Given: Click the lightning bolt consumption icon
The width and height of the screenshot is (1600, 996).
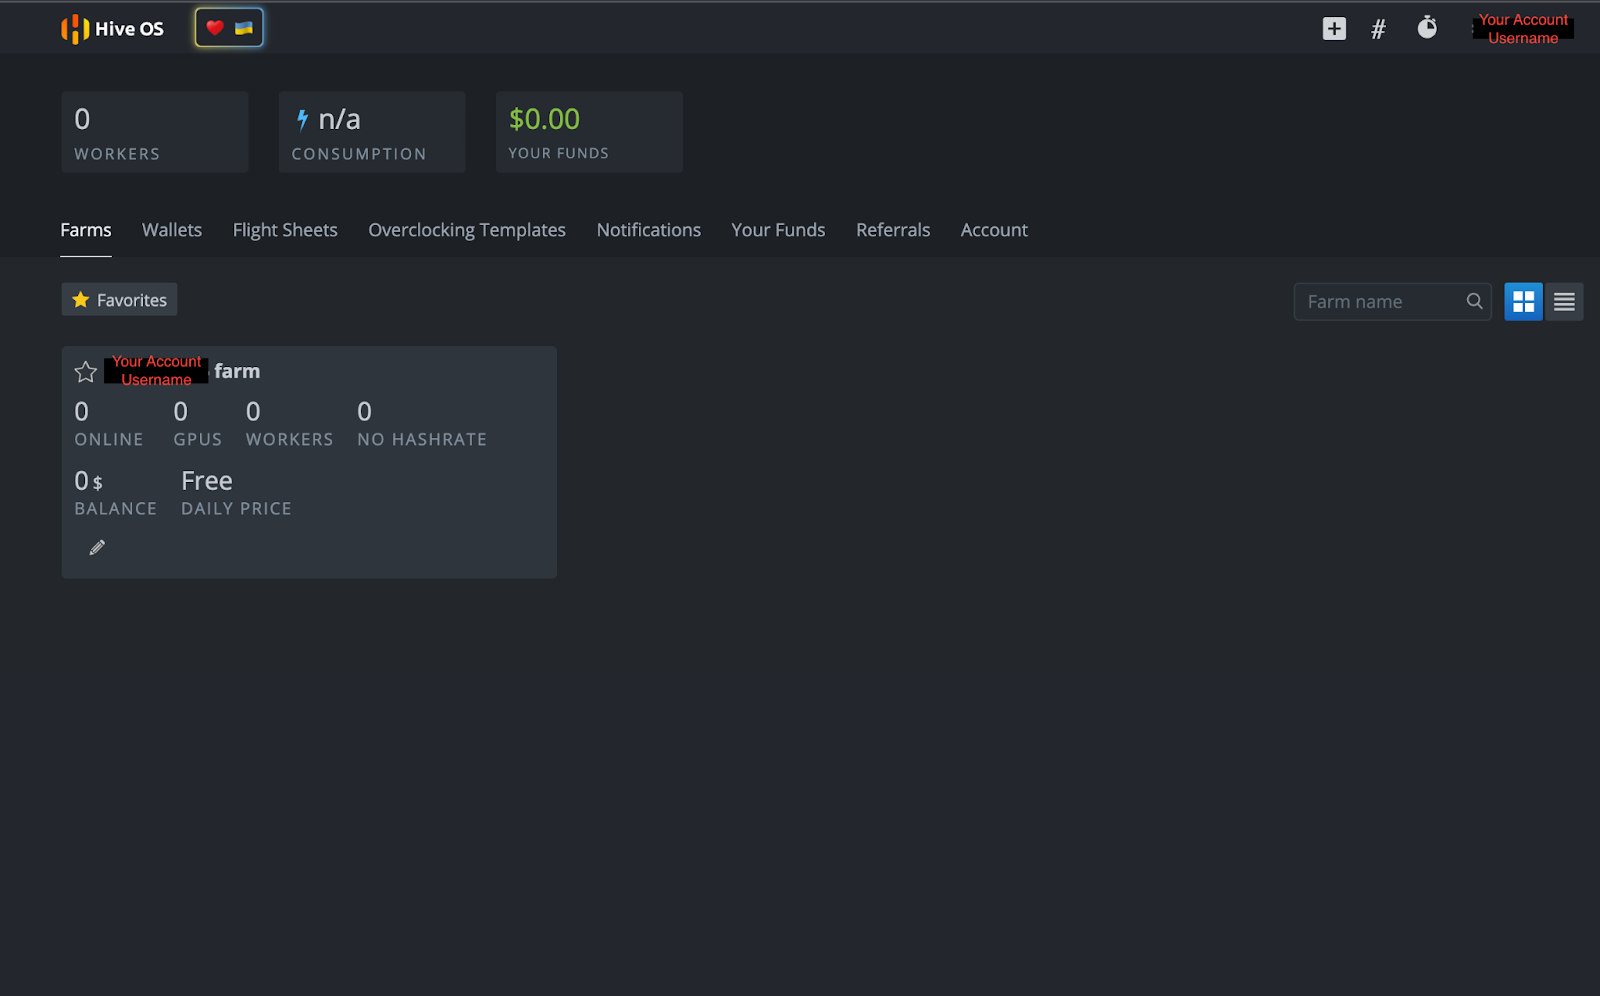Looking at the screenshot, I should [302, 120].
